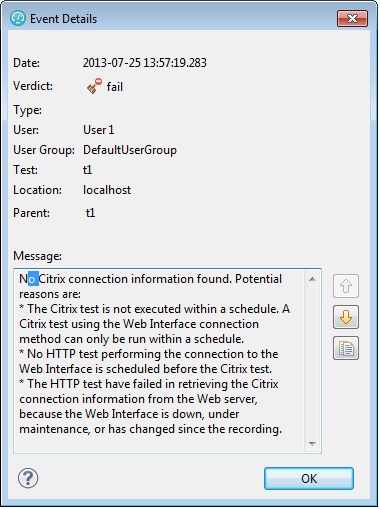The height and width of the screenshot is (509, 380).
Task: Click the 'Verdict:' label
Action: (x=33, y=86)
